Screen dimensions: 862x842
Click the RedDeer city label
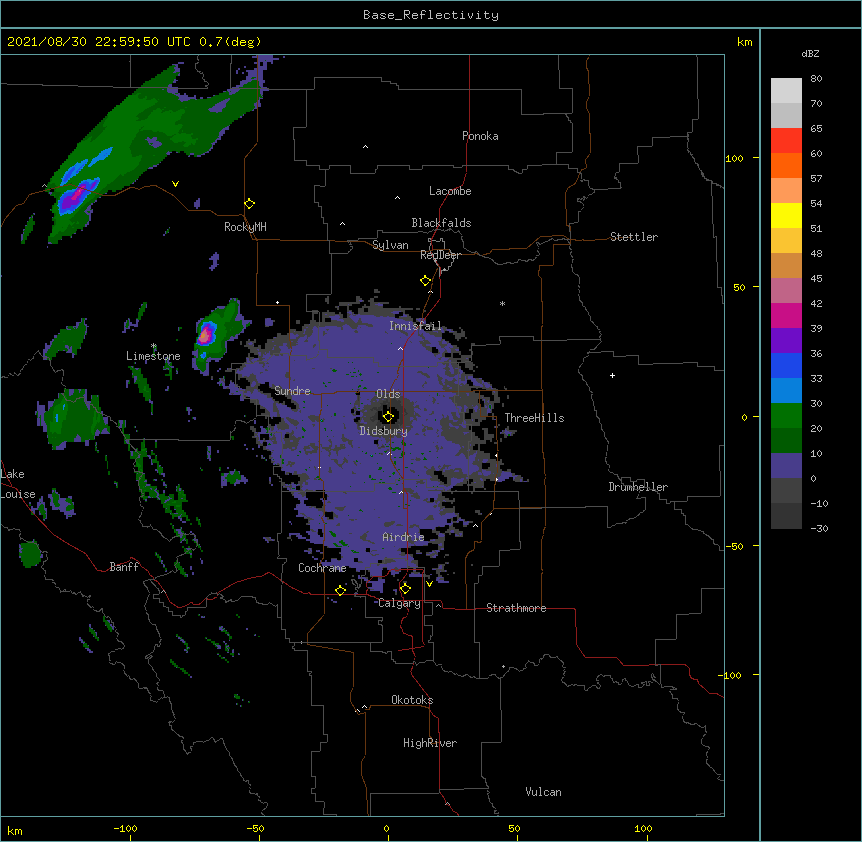coord(440,255)
